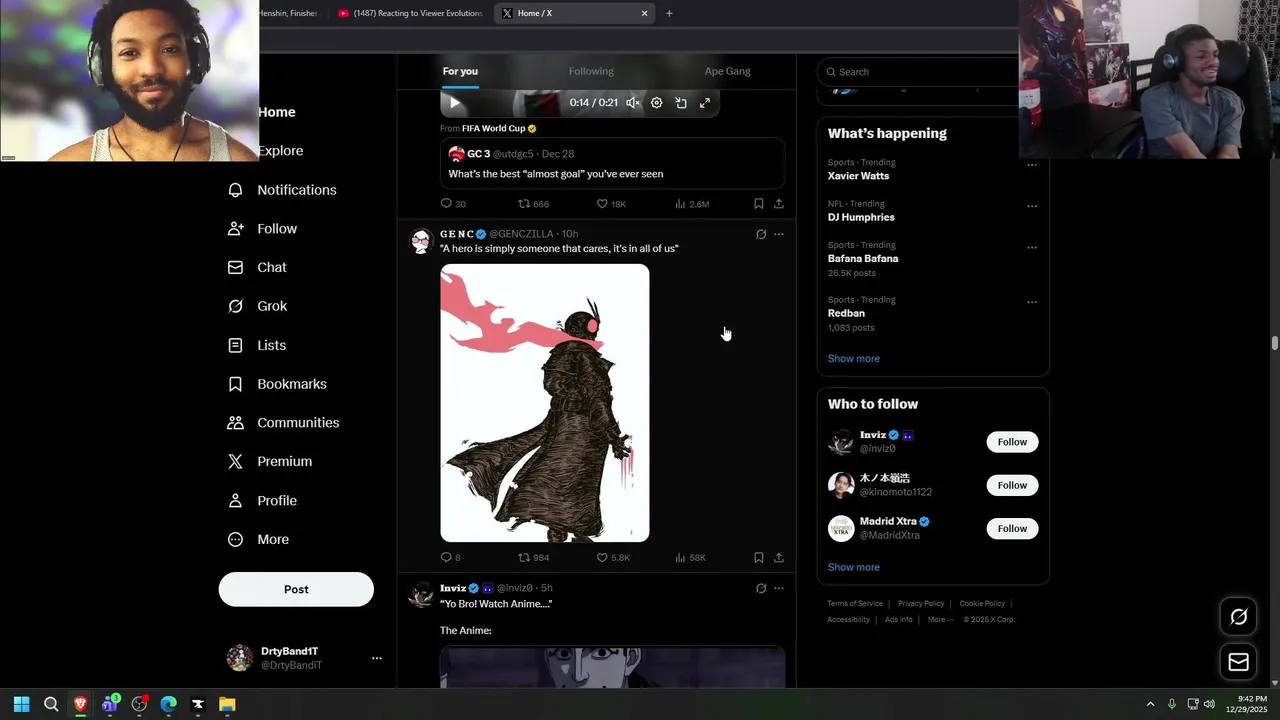Viewport: 1280px width, 720px height.
Task: Click the Post button
Action: [x=296, y=589]
